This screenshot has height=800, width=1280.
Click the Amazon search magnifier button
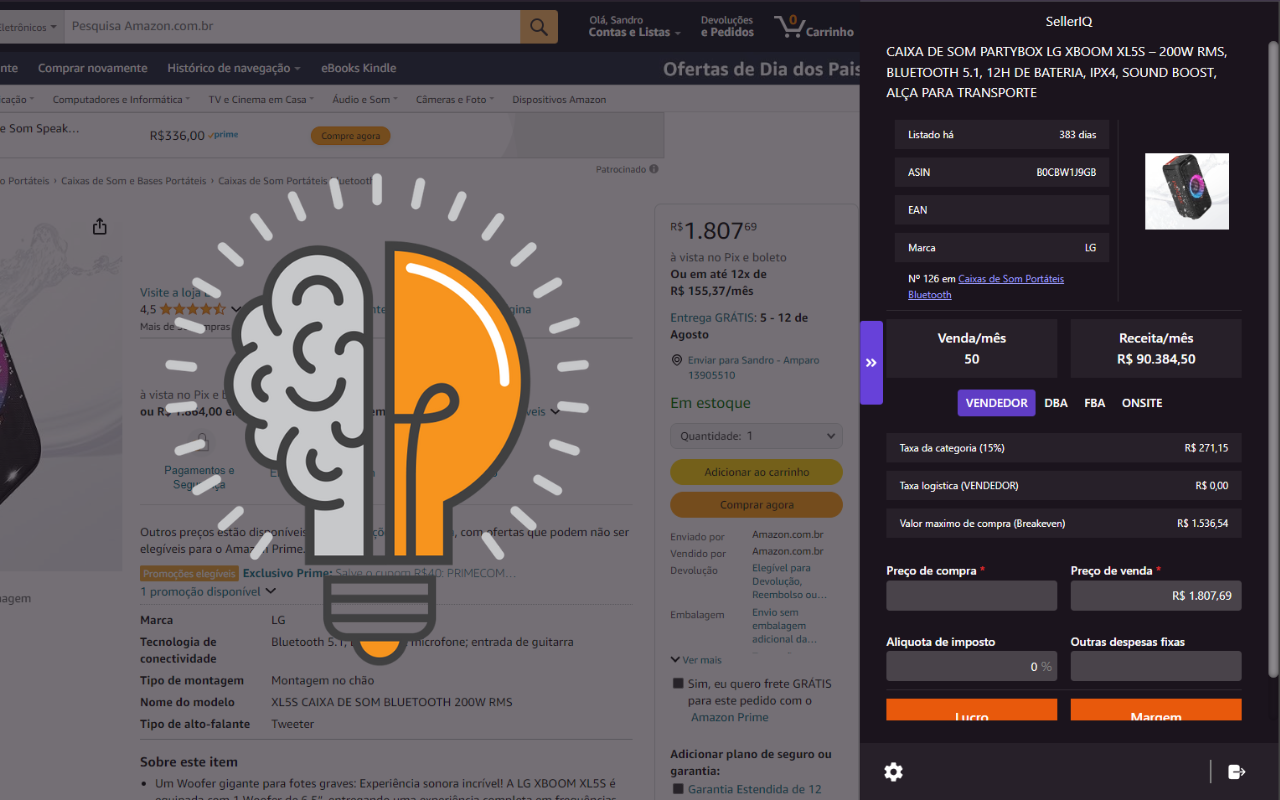pos(539,26)
